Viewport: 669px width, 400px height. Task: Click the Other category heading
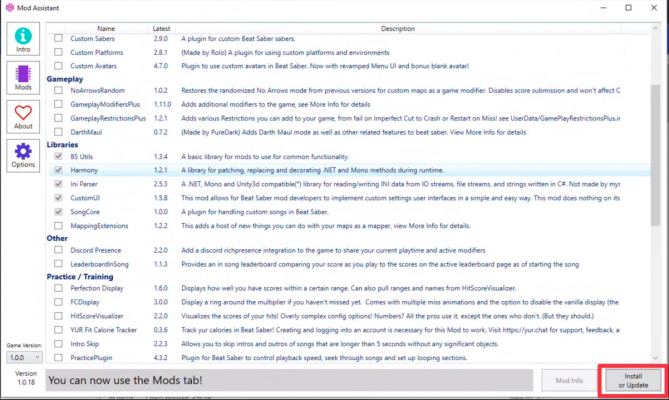click(x=57, y=238)
